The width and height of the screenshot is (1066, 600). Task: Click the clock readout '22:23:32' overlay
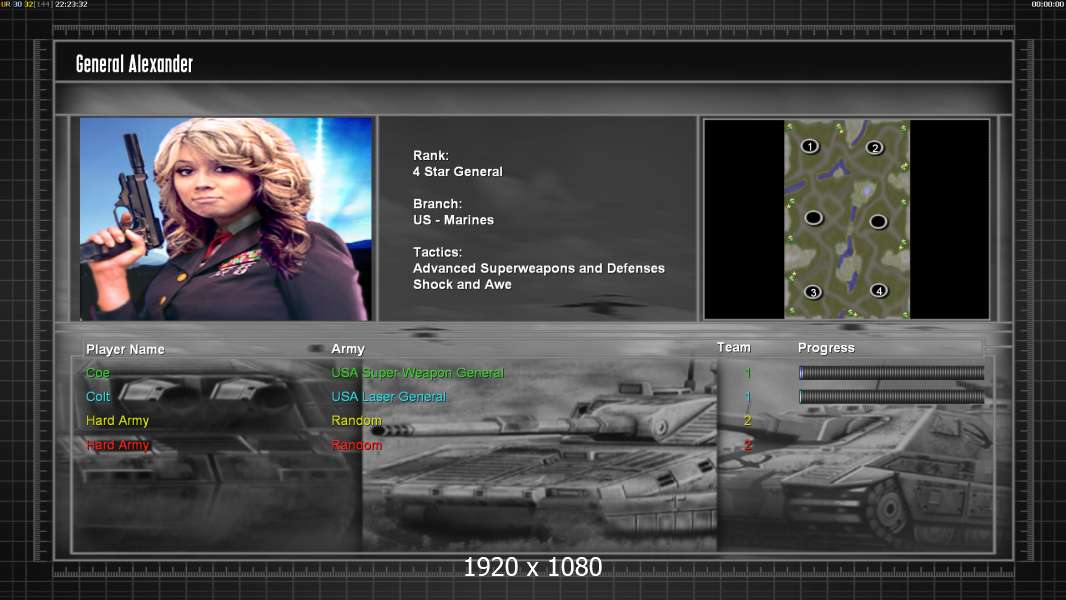(x=71, y=4)
